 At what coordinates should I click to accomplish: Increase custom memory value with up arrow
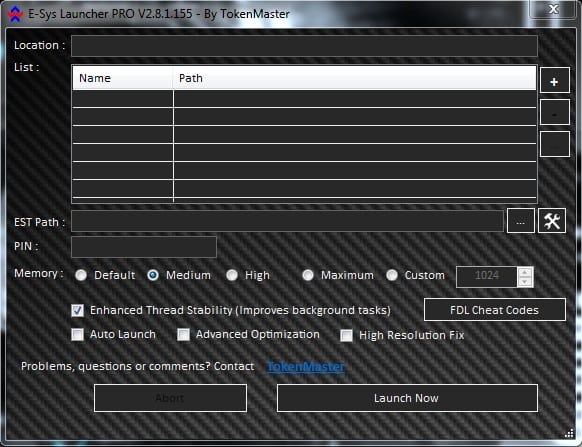click(x=525, y=272)
